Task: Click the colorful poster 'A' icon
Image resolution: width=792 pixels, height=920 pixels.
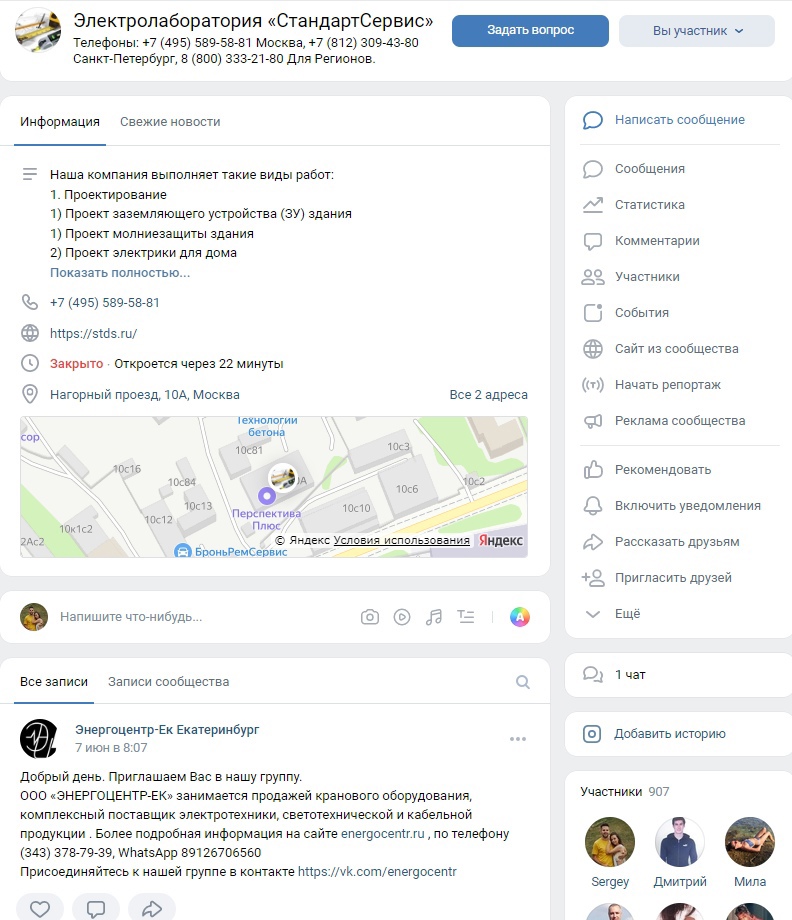Action: [520, 617]
